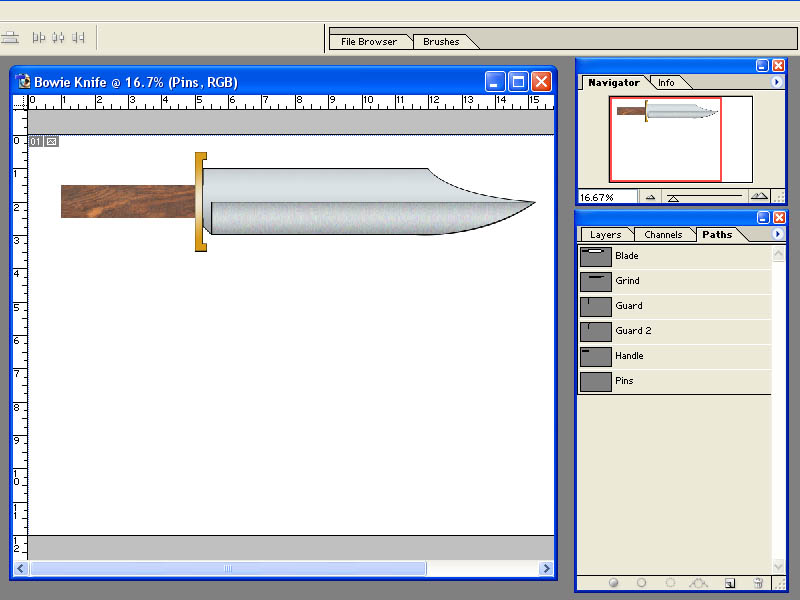The width and height of the screenshot is (800, 600).
Task: Load path as a selection icon
Action: click(x=670, y=583)
